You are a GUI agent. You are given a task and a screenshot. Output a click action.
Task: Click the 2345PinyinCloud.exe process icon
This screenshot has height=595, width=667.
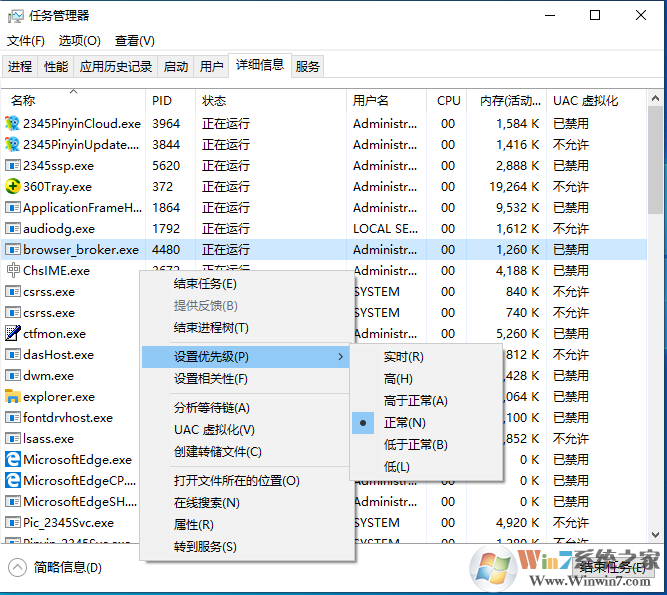click(x=12, y=124)
